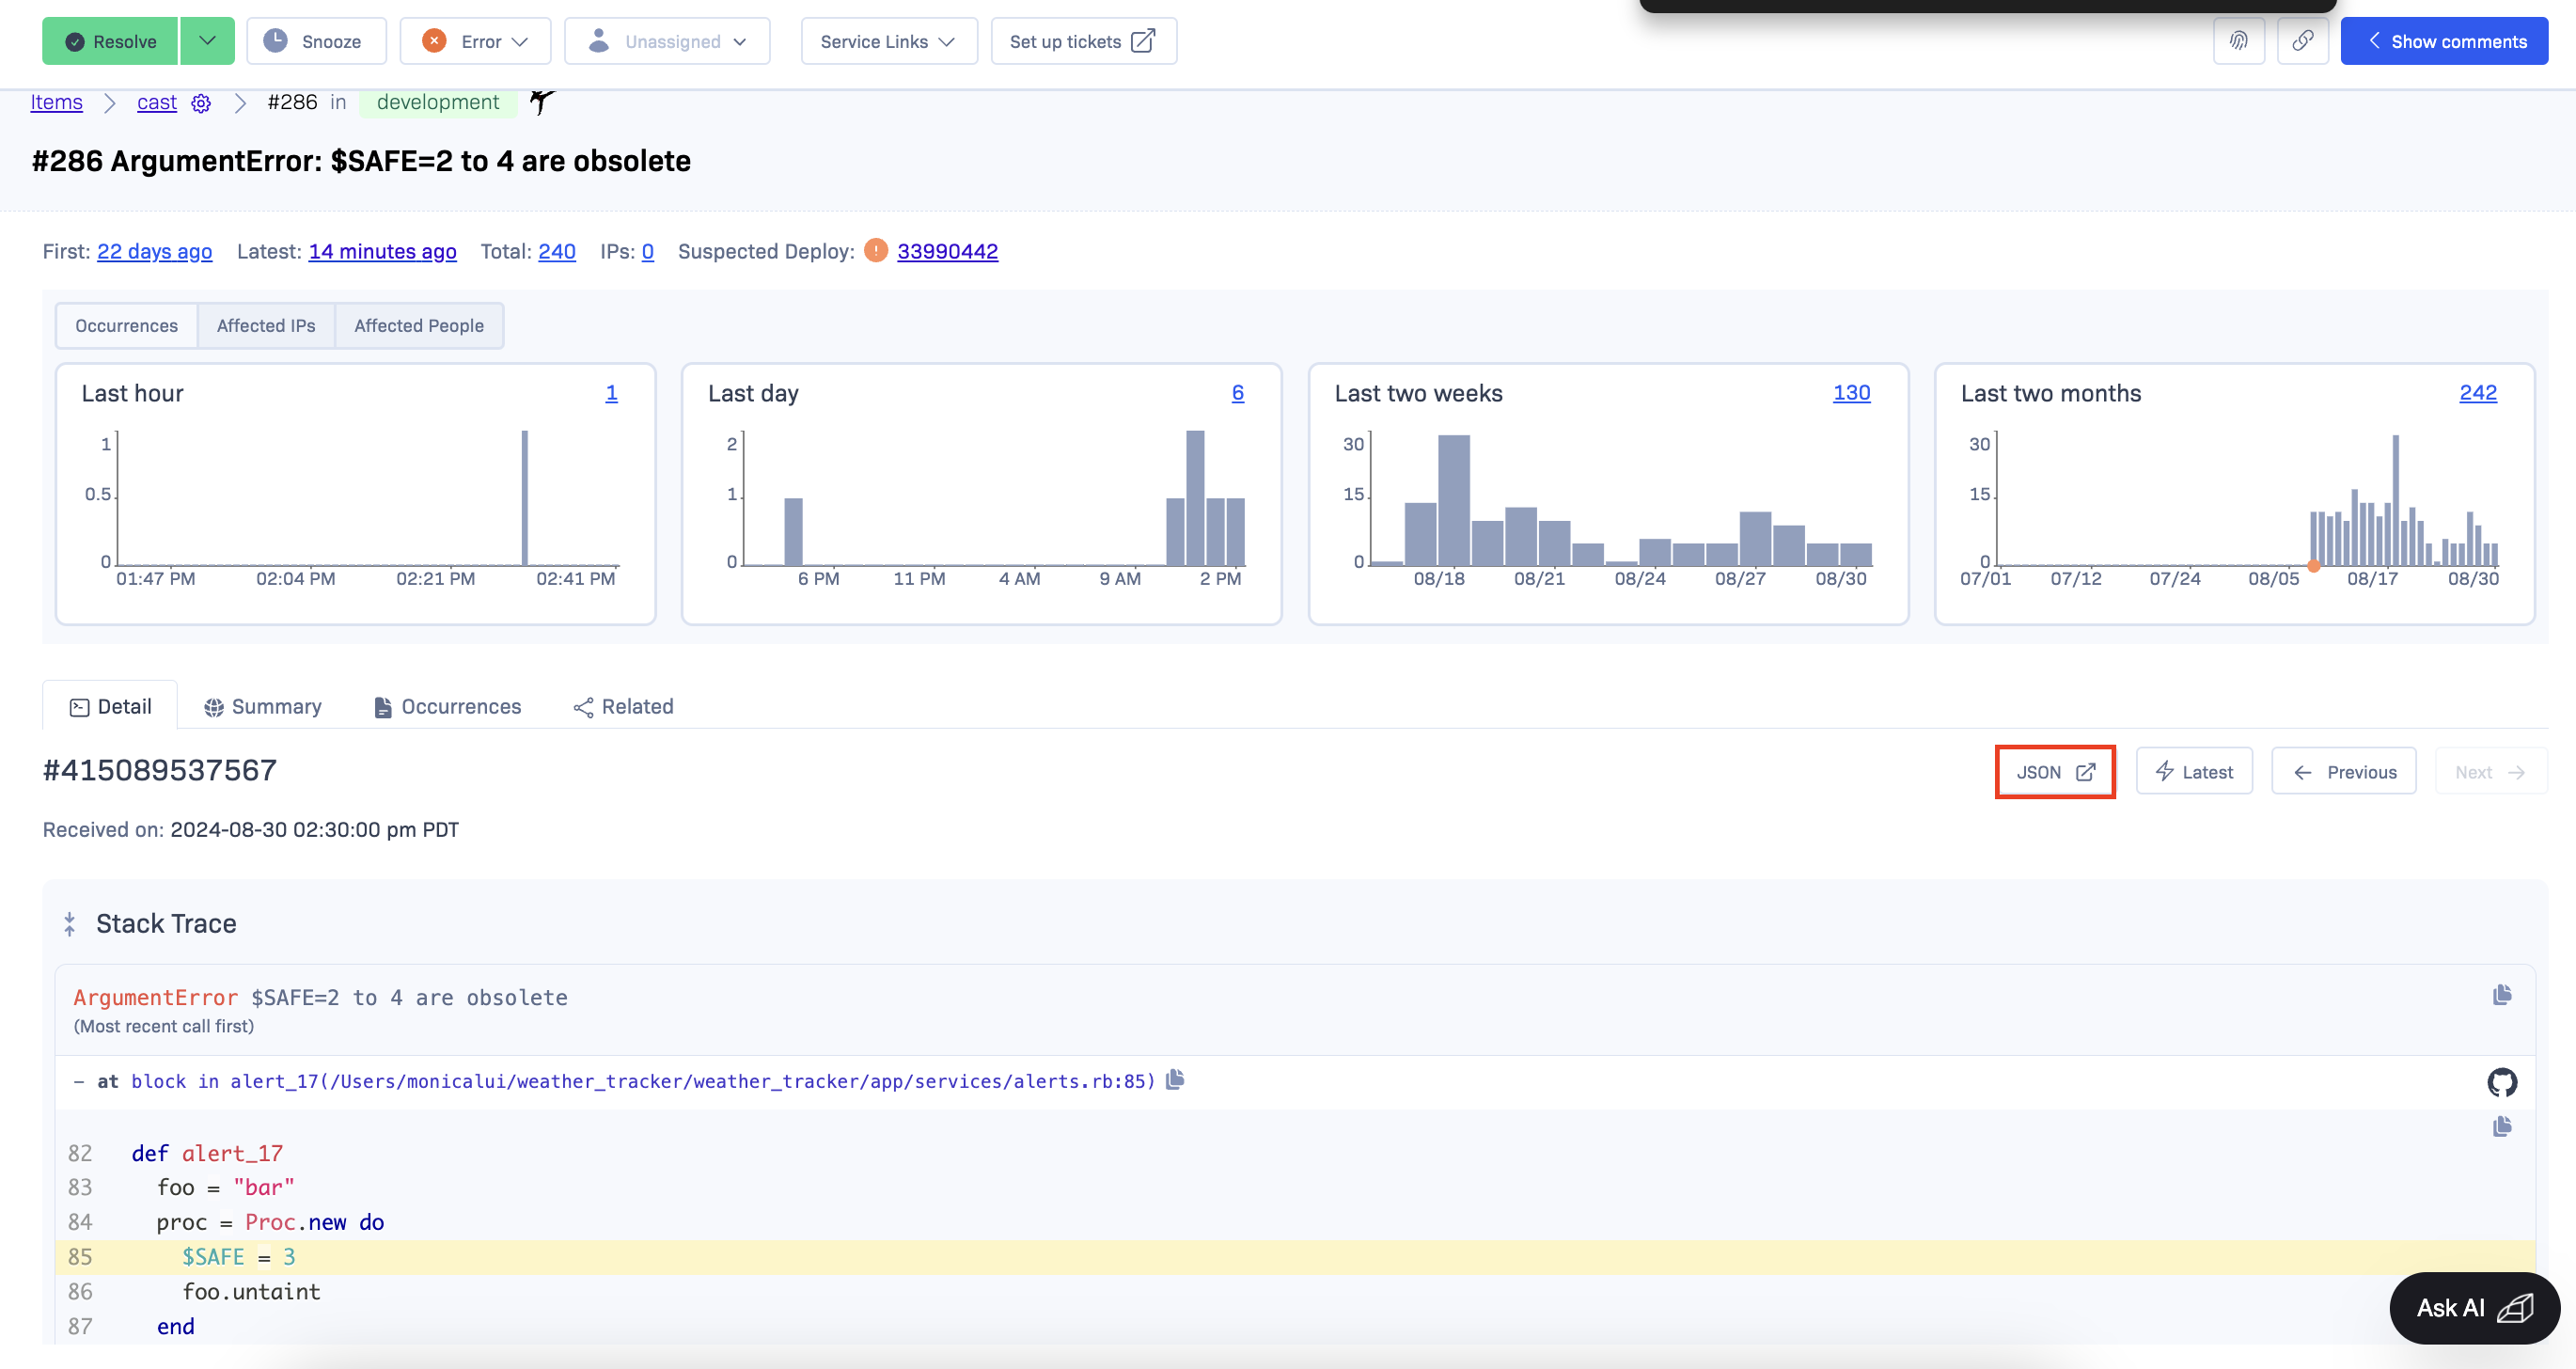Open the Resolve options dropdown arrow
The width and height of the screenshot is (2576, 1369).
click(x=207, y=41)
